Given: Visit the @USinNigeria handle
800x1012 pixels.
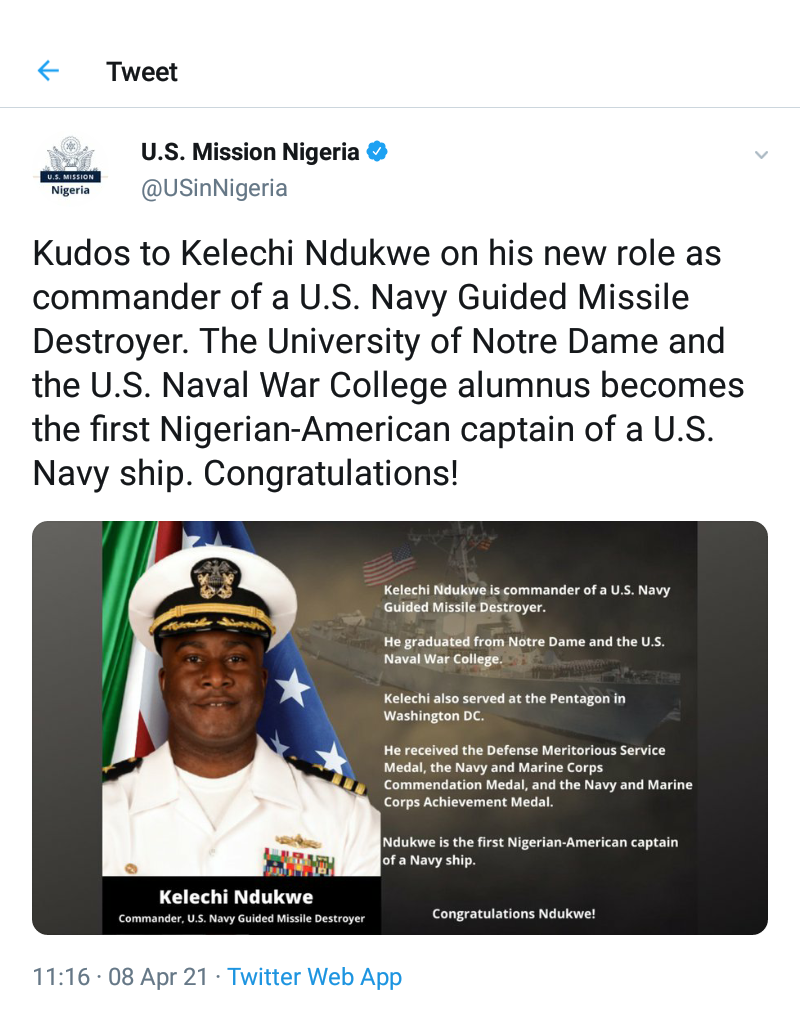Looking at the screenshot, I should click(x=214, y=188).
